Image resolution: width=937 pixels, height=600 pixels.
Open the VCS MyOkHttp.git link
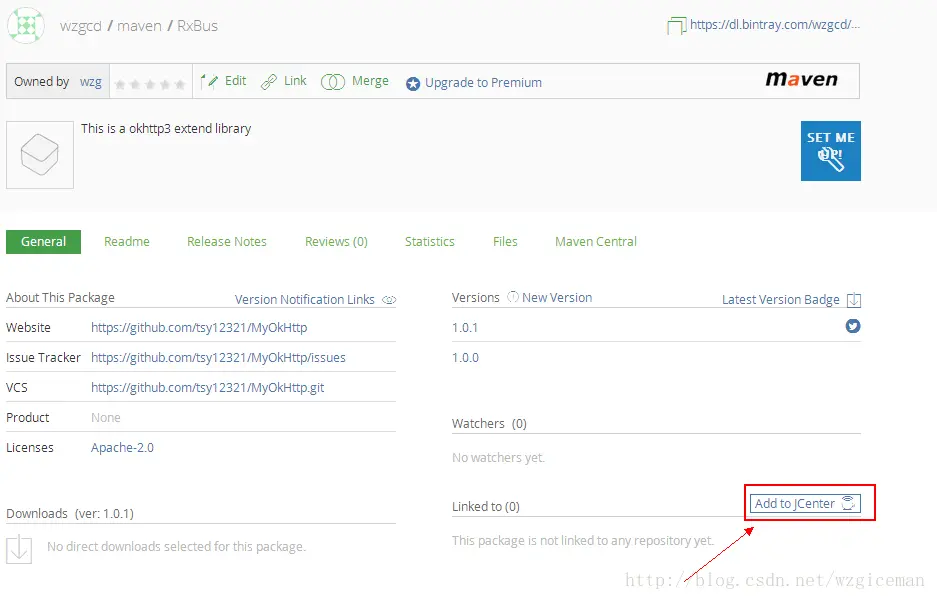207,387
